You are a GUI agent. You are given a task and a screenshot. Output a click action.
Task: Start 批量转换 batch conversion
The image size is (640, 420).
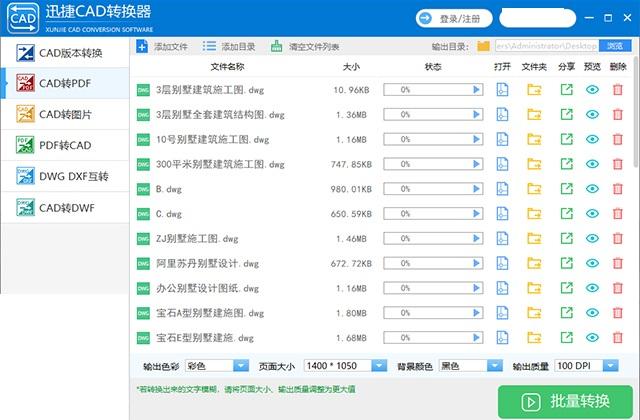tap(565, 402)
